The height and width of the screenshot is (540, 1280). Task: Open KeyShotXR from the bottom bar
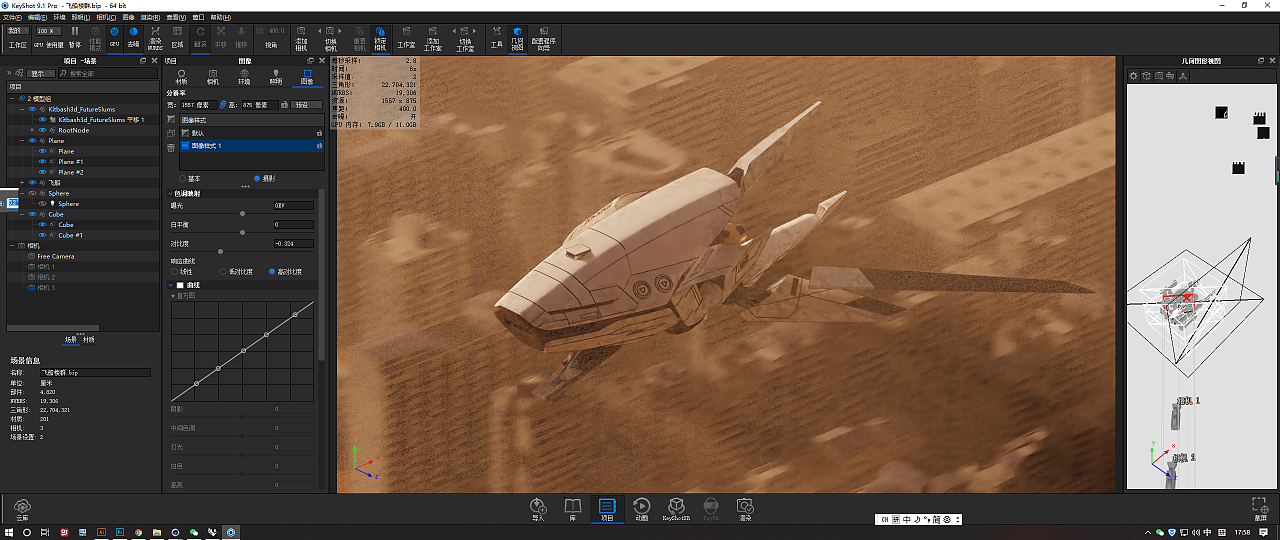click(x=676, y=510)
